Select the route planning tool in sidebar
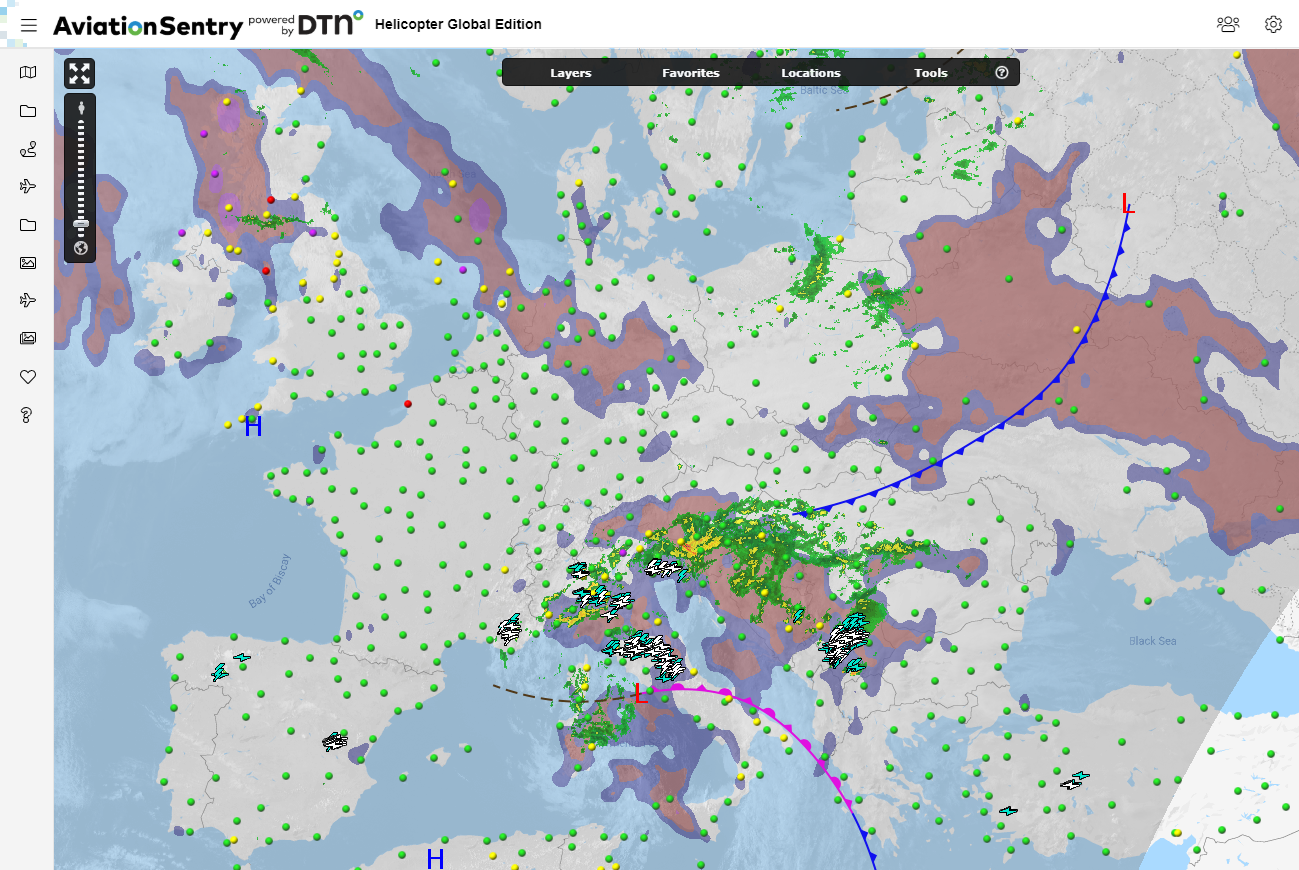 27,150
